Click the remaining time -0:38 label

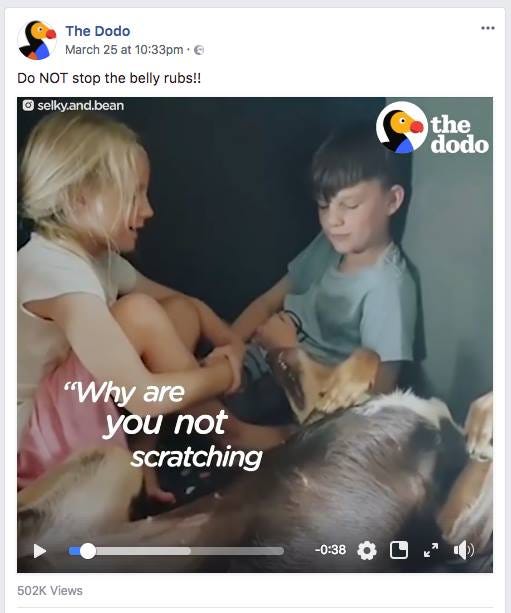[330, 550]
